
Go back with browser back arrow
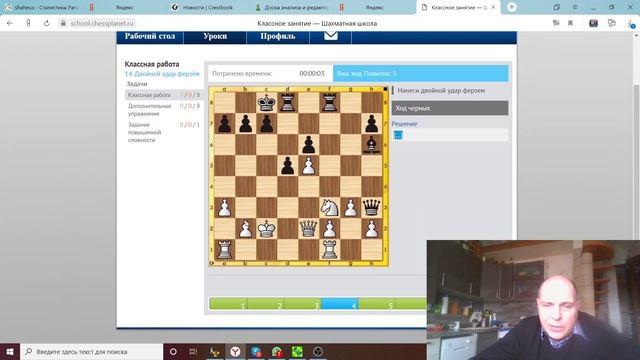10,23
